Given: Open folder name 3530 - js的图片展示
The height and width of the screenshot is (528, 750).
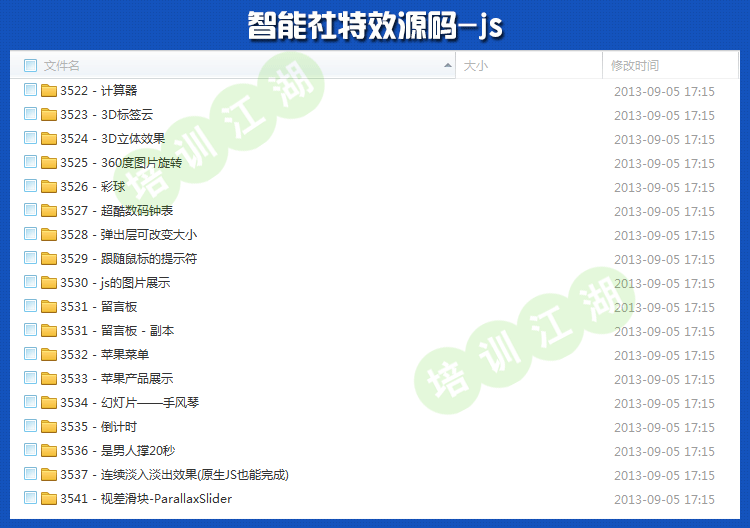Looking at the screenshot, I should click(115, 283).
